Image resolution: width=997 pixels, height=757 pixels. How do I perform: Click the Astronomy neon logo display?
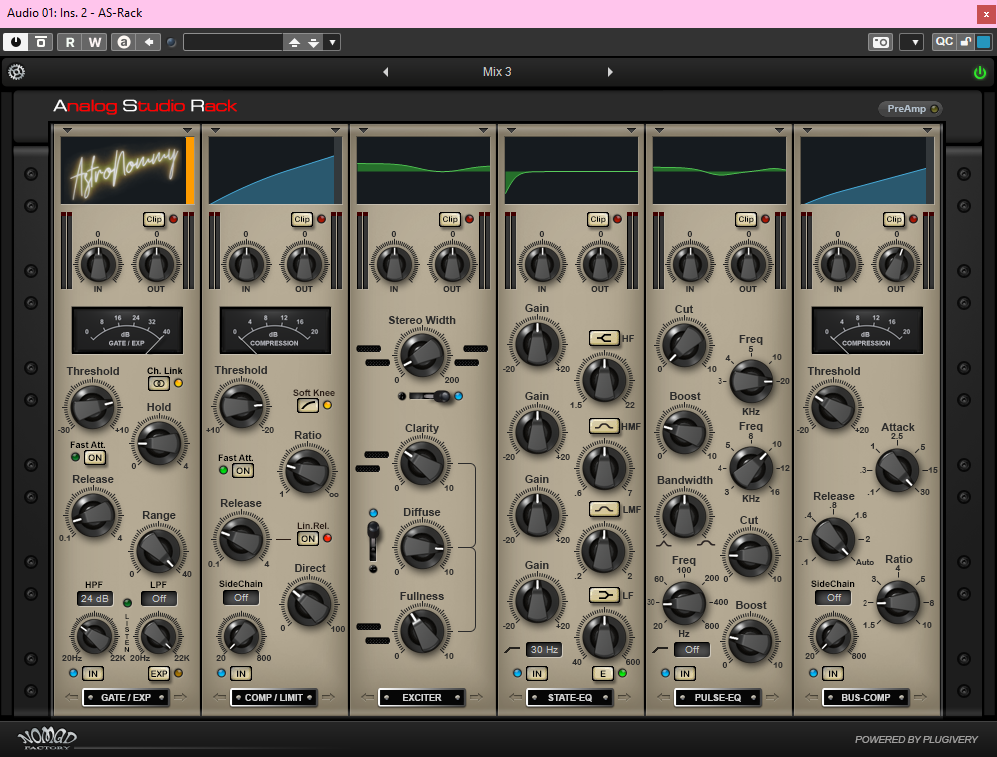[123, 170]
